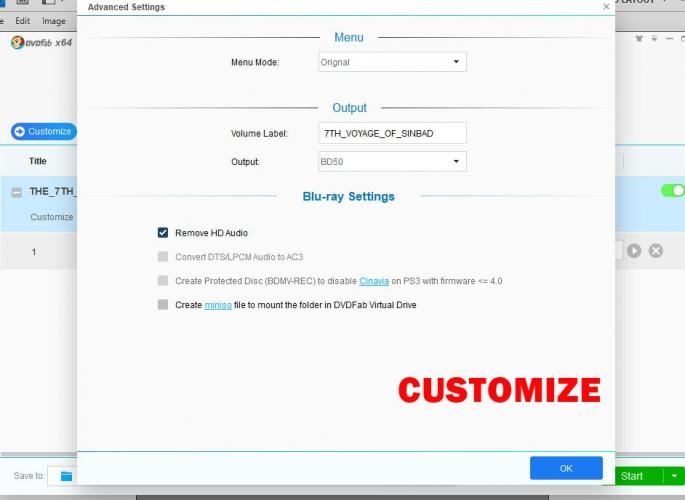Click DVDFab window minimize icon
This screenshot has height=500, width=685.
[669, 38]
